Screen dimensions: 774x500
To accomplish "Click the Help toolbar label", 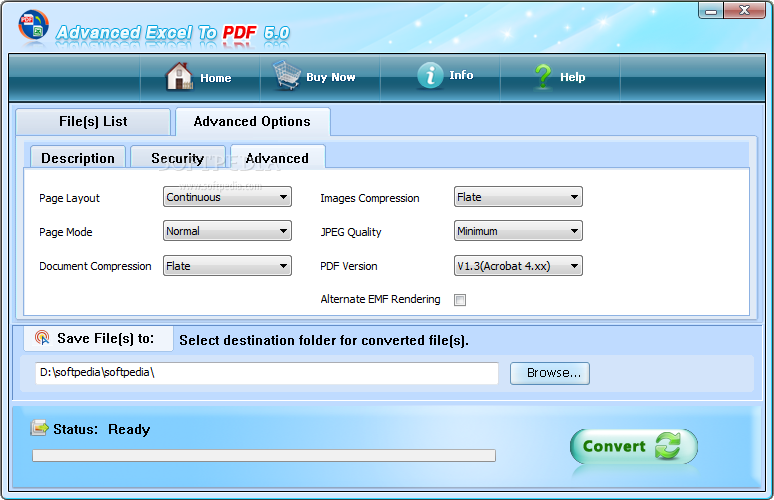I will [x=573, y=77].
